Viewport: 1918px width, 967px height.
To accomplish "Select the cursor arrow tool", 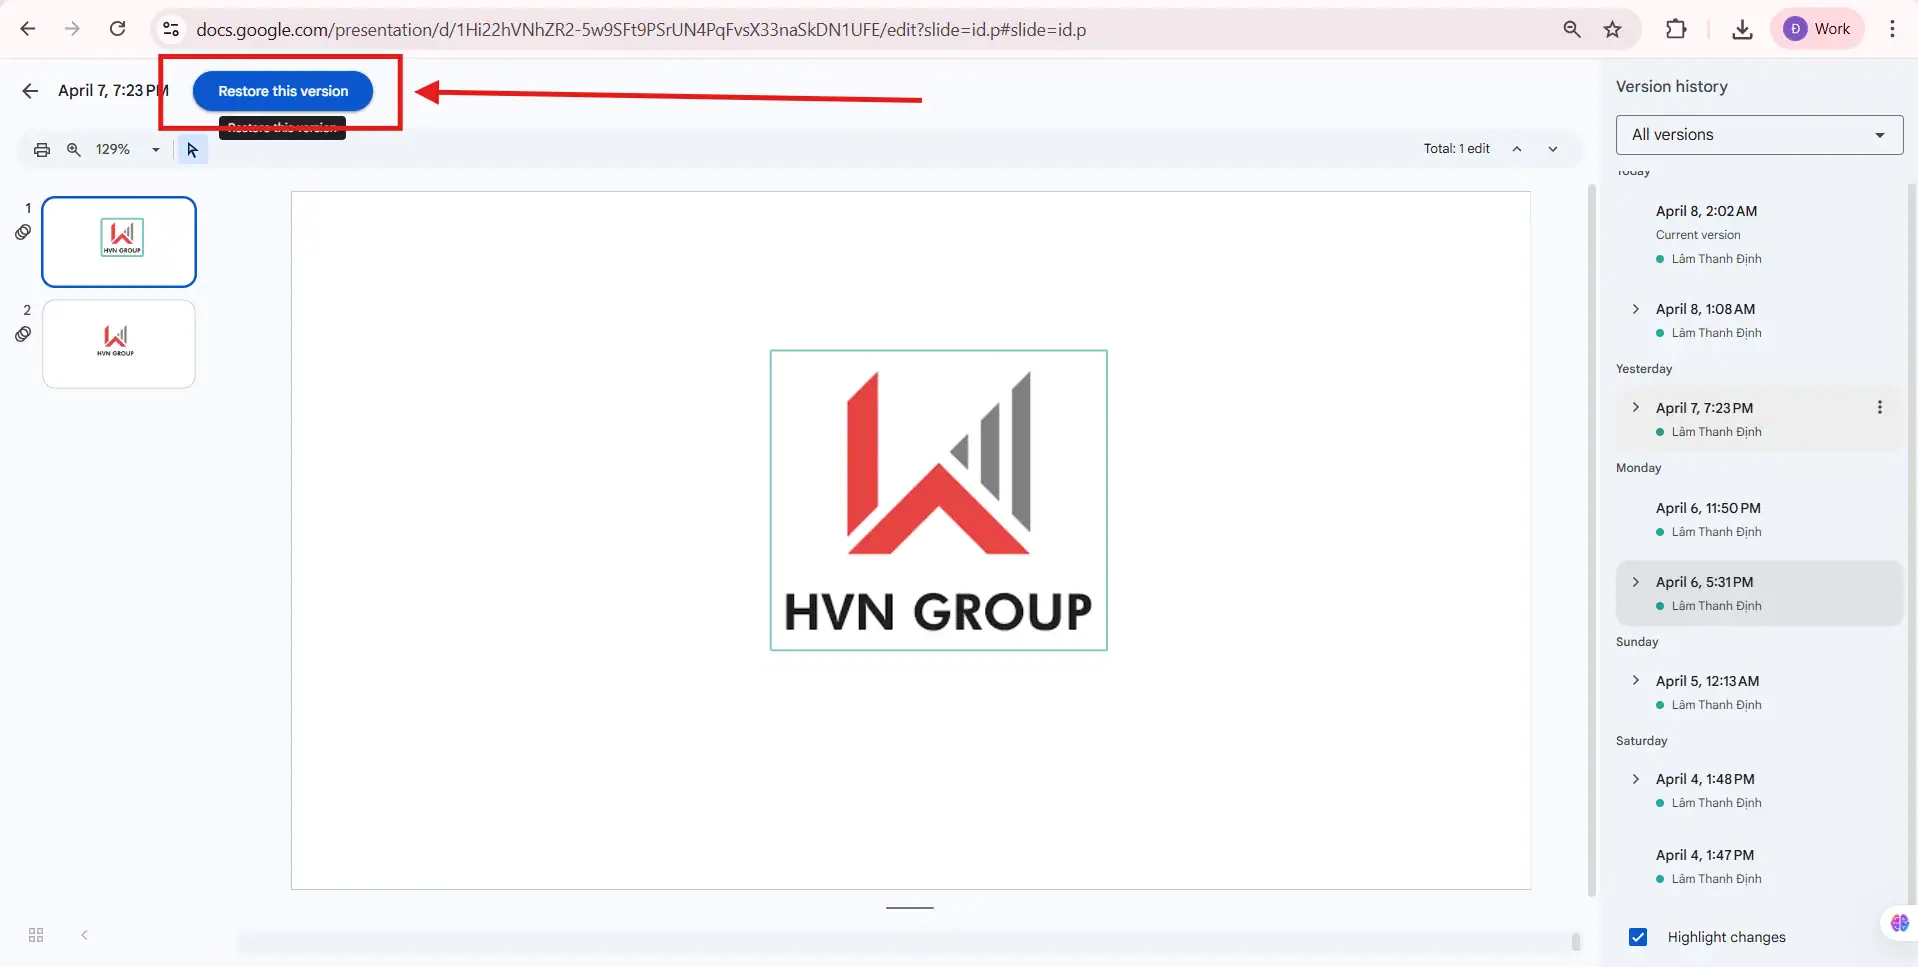I will point(192,150).
